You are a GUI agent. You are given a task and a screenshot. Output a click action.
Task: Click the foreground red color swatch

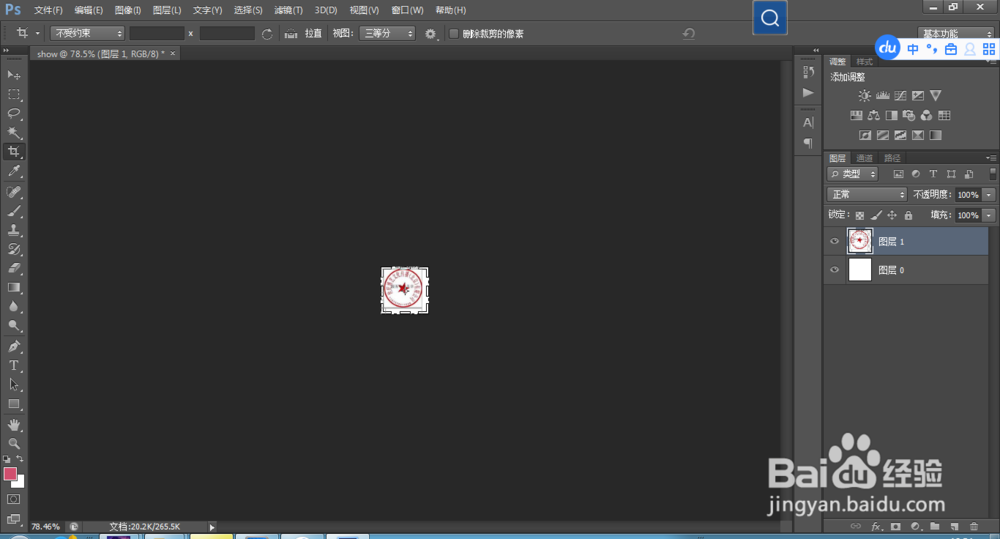point(10,474)
